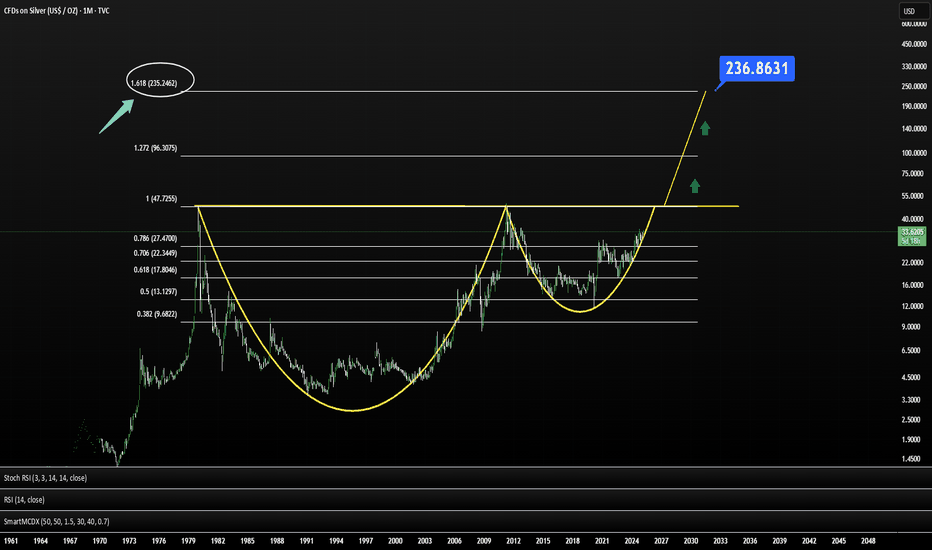Click the 2012 year on the time axis
The width and height of the screenshot is (932, 550).
click(514, 541)
